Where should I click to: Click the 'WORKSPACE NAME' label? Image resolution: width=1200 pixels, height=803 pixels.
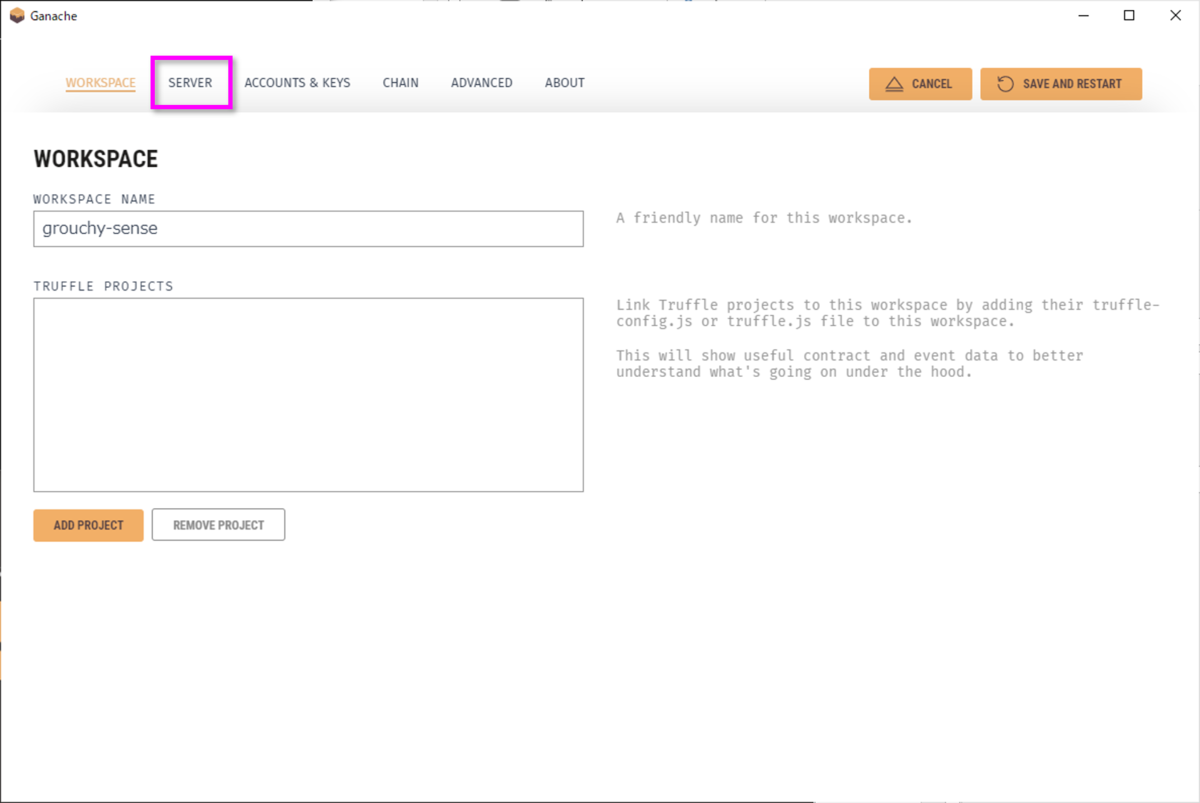[94, 199]
